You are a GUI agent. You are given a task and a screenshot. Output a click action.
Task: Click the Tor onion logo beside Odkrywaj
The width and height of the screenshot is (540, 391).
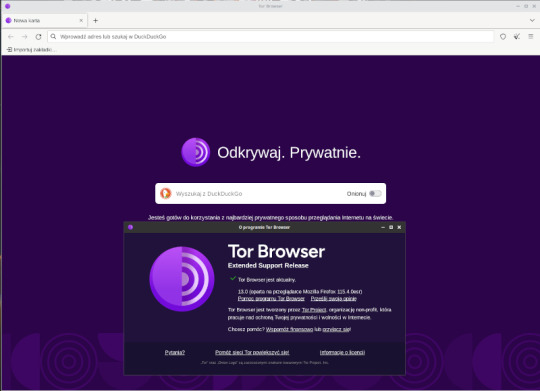point(196,152)
